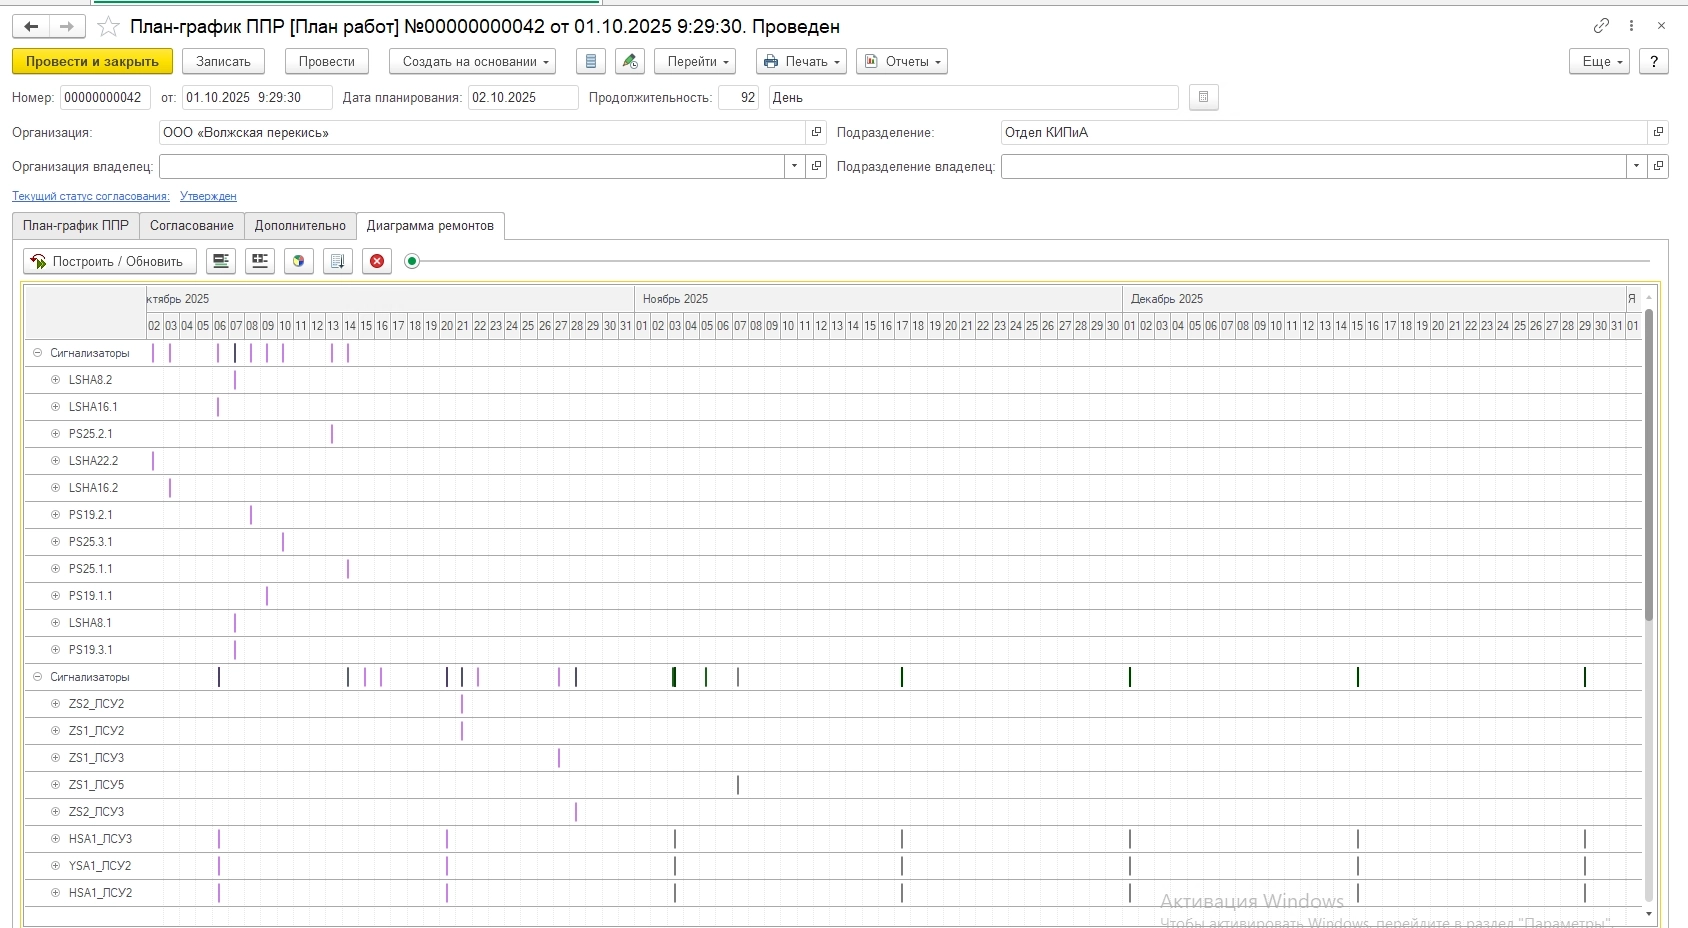Expand the LSHA8.2 tree row
Viewport: 1688px width, 928px height.
click(56, 380)
